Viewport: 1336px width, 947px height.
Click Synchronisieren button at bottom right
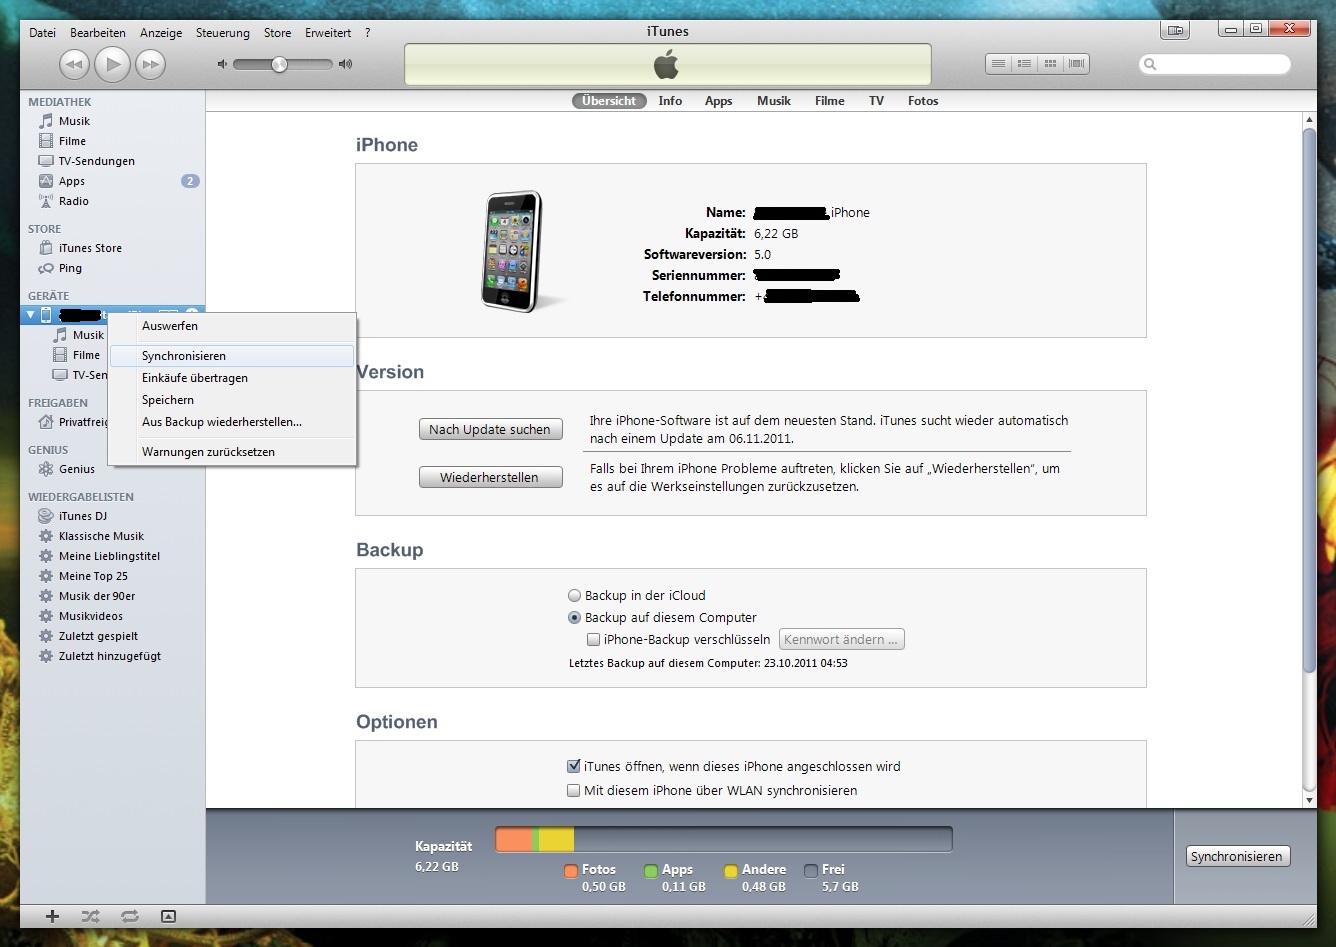click(x=1236, y=856)
